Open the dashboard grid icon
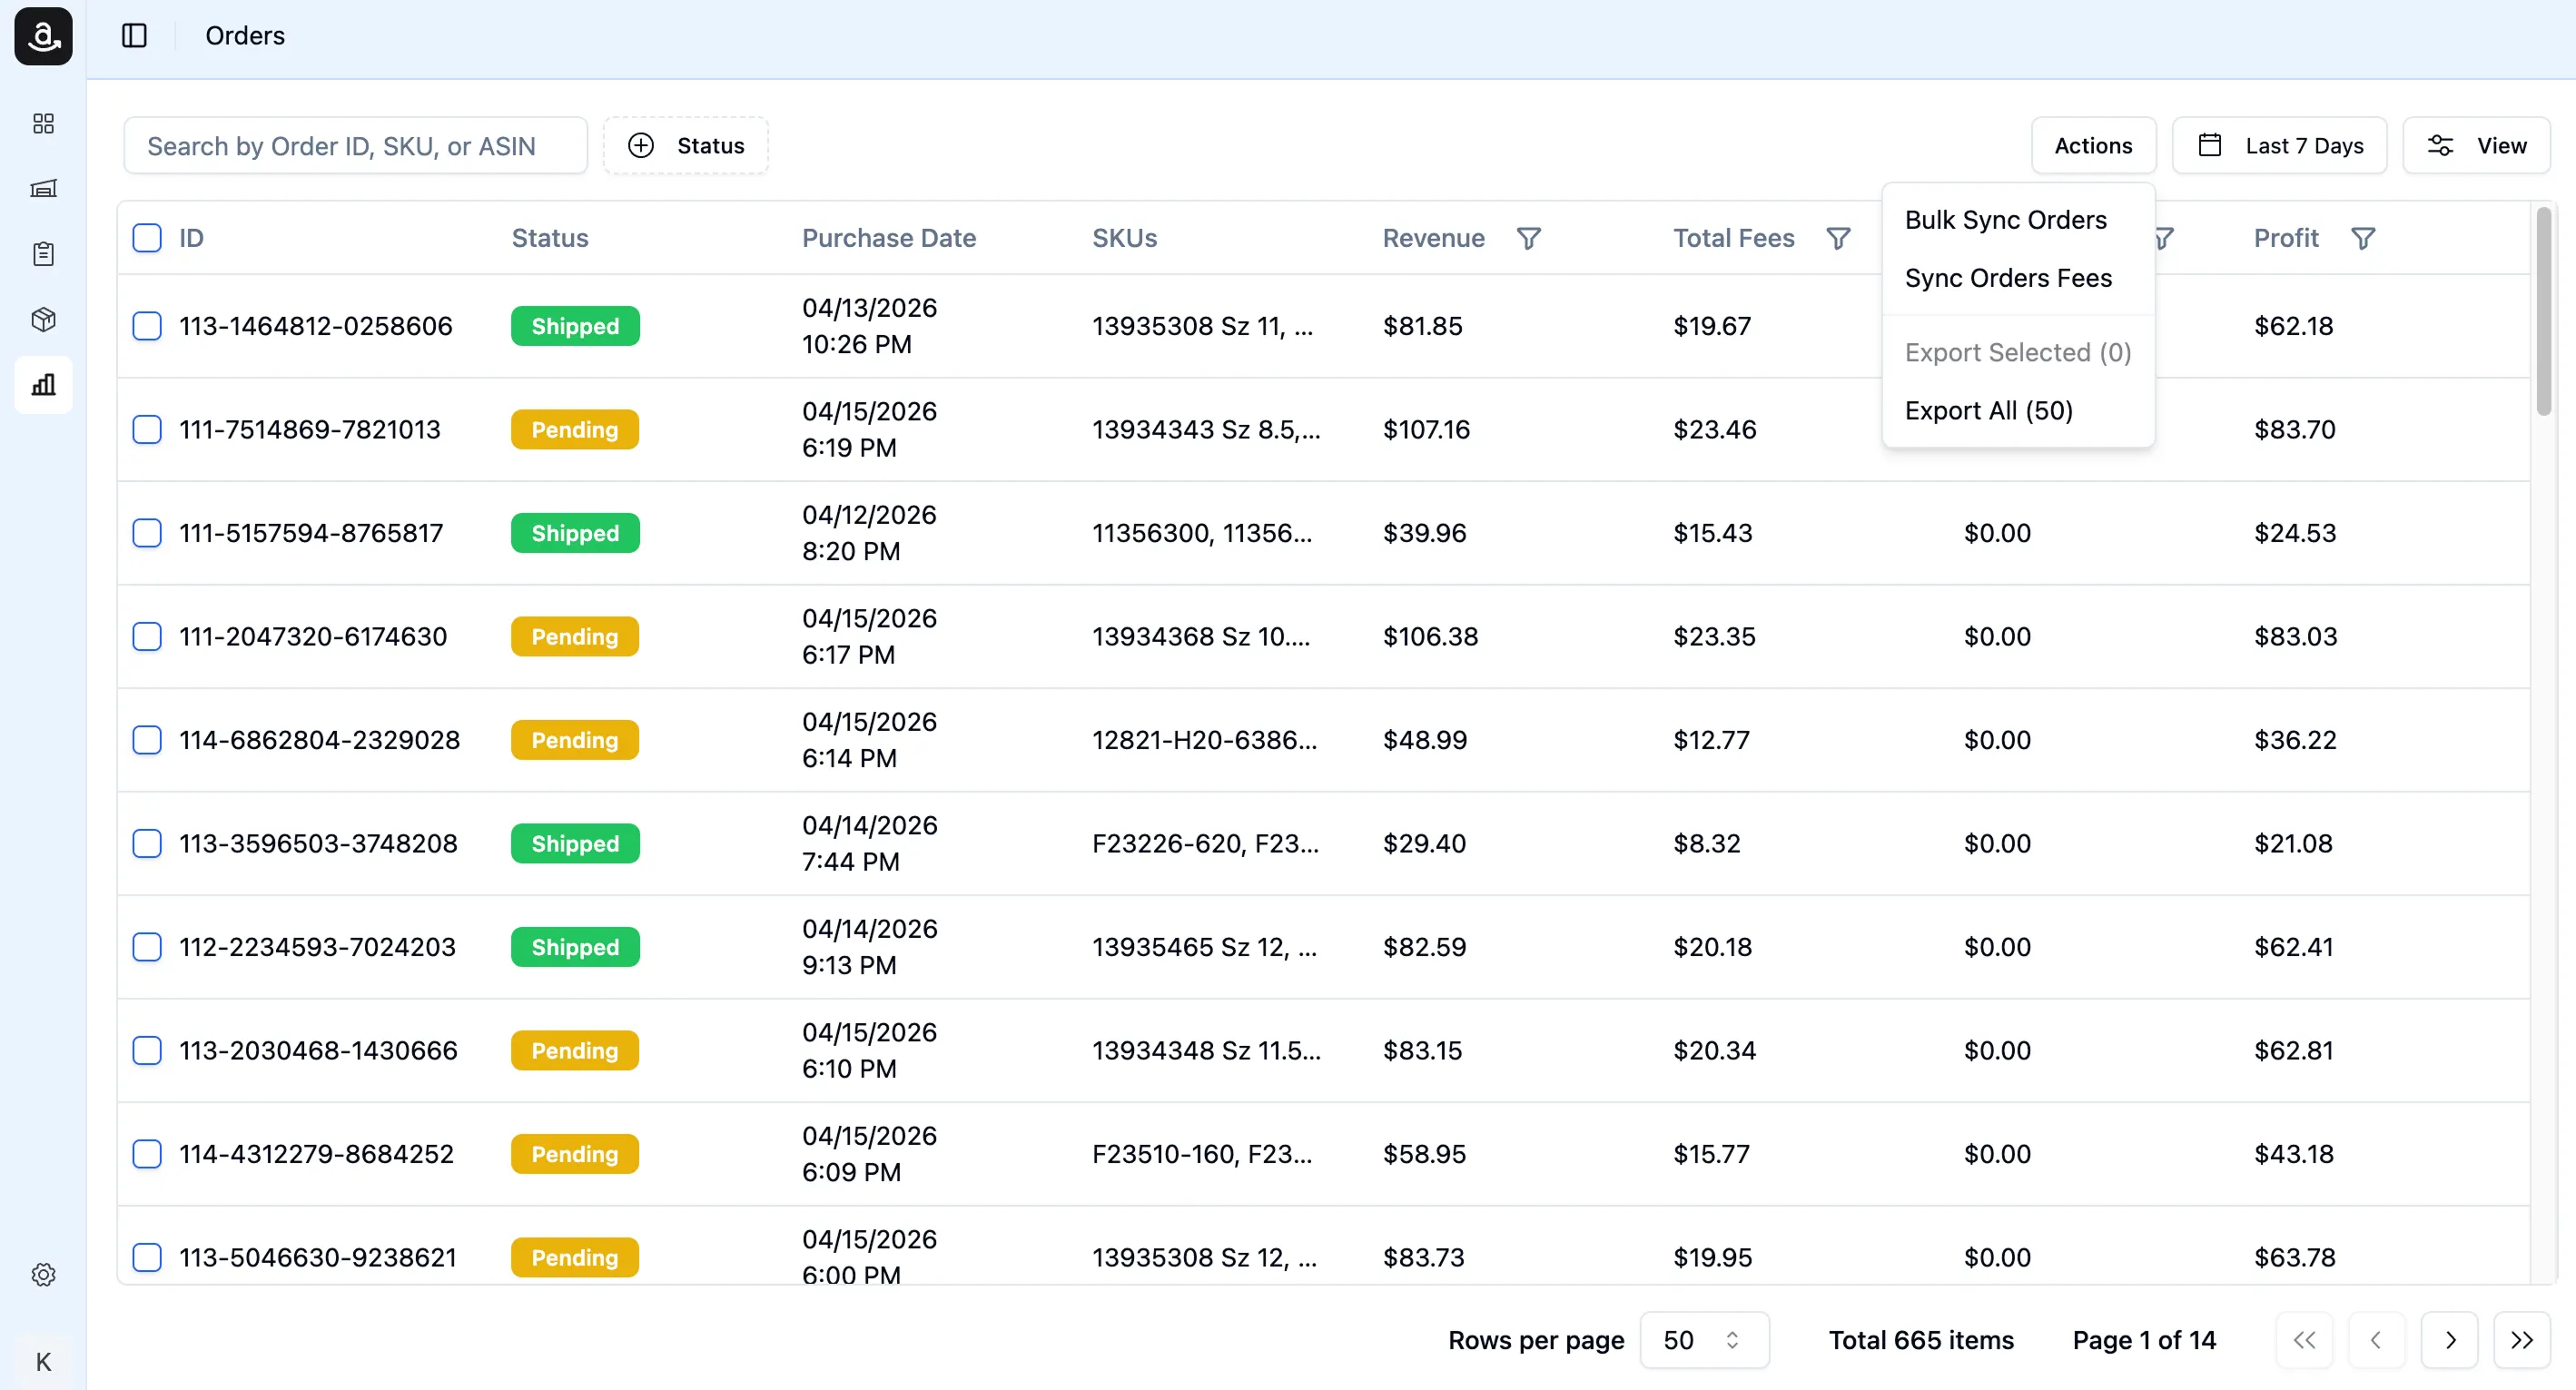Screen dimensions: 2576x1390 43,123
